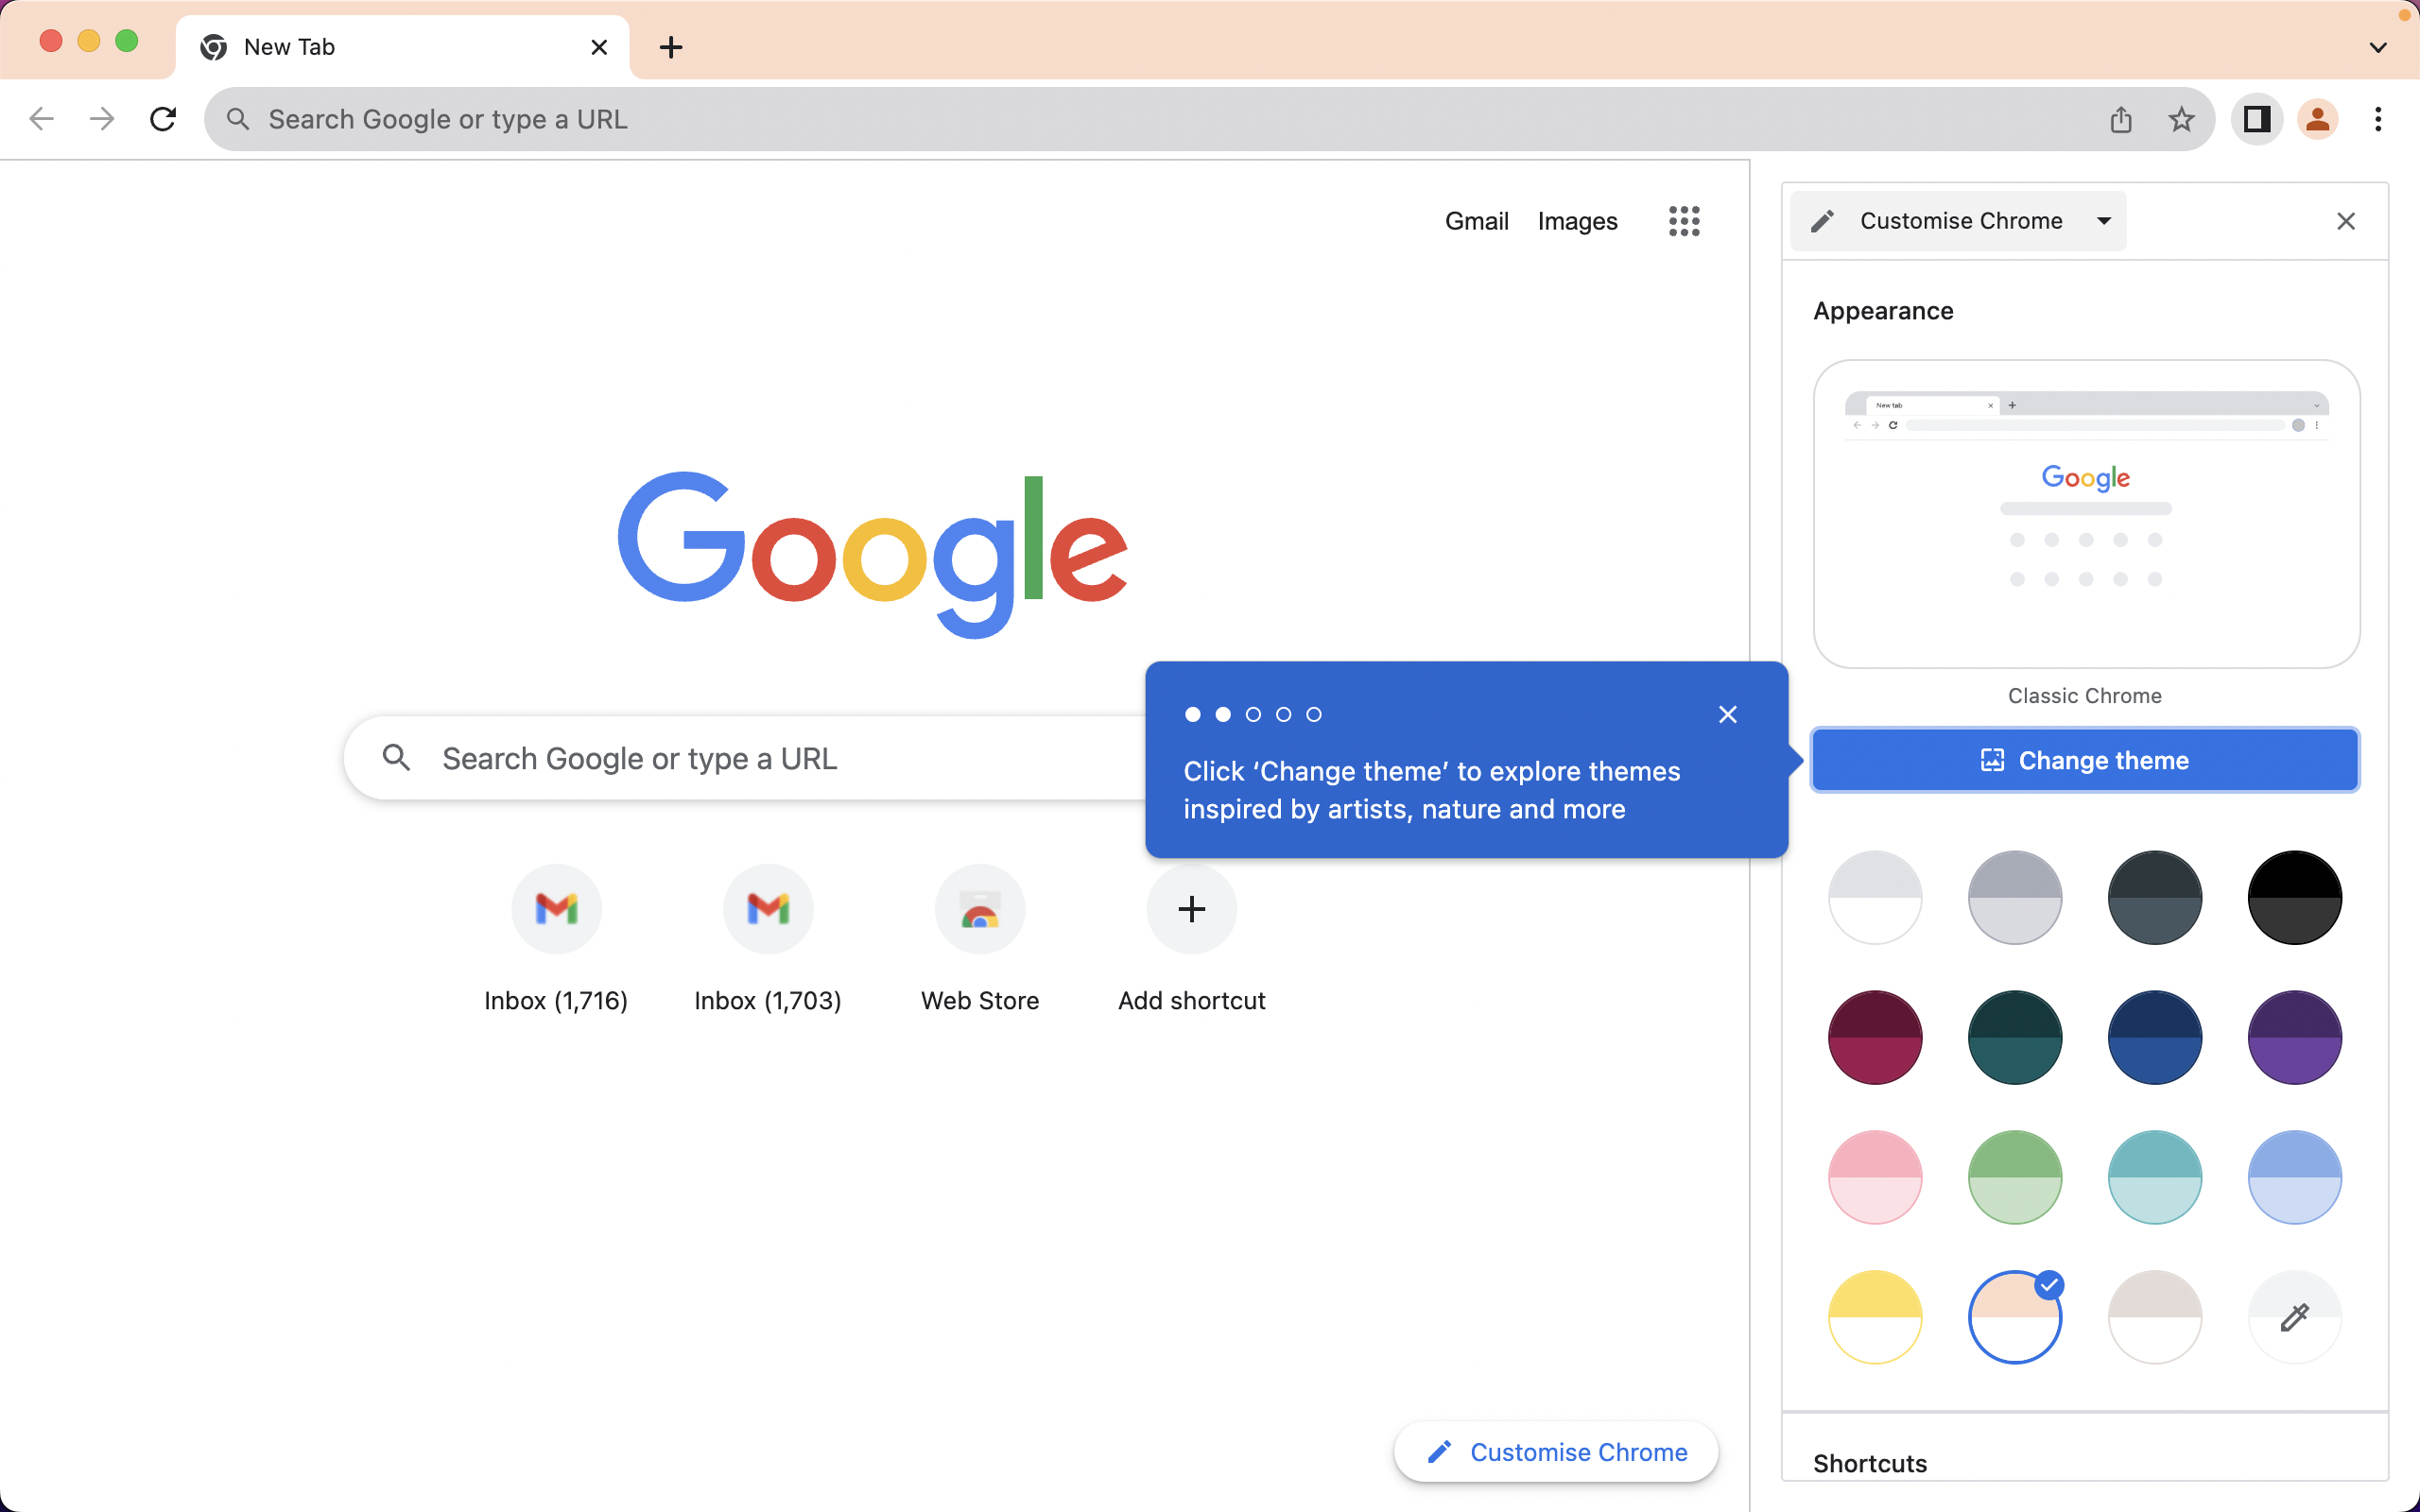Click the Images link
This screenshot has height=1512, width=2420.
pos(1577,221)
